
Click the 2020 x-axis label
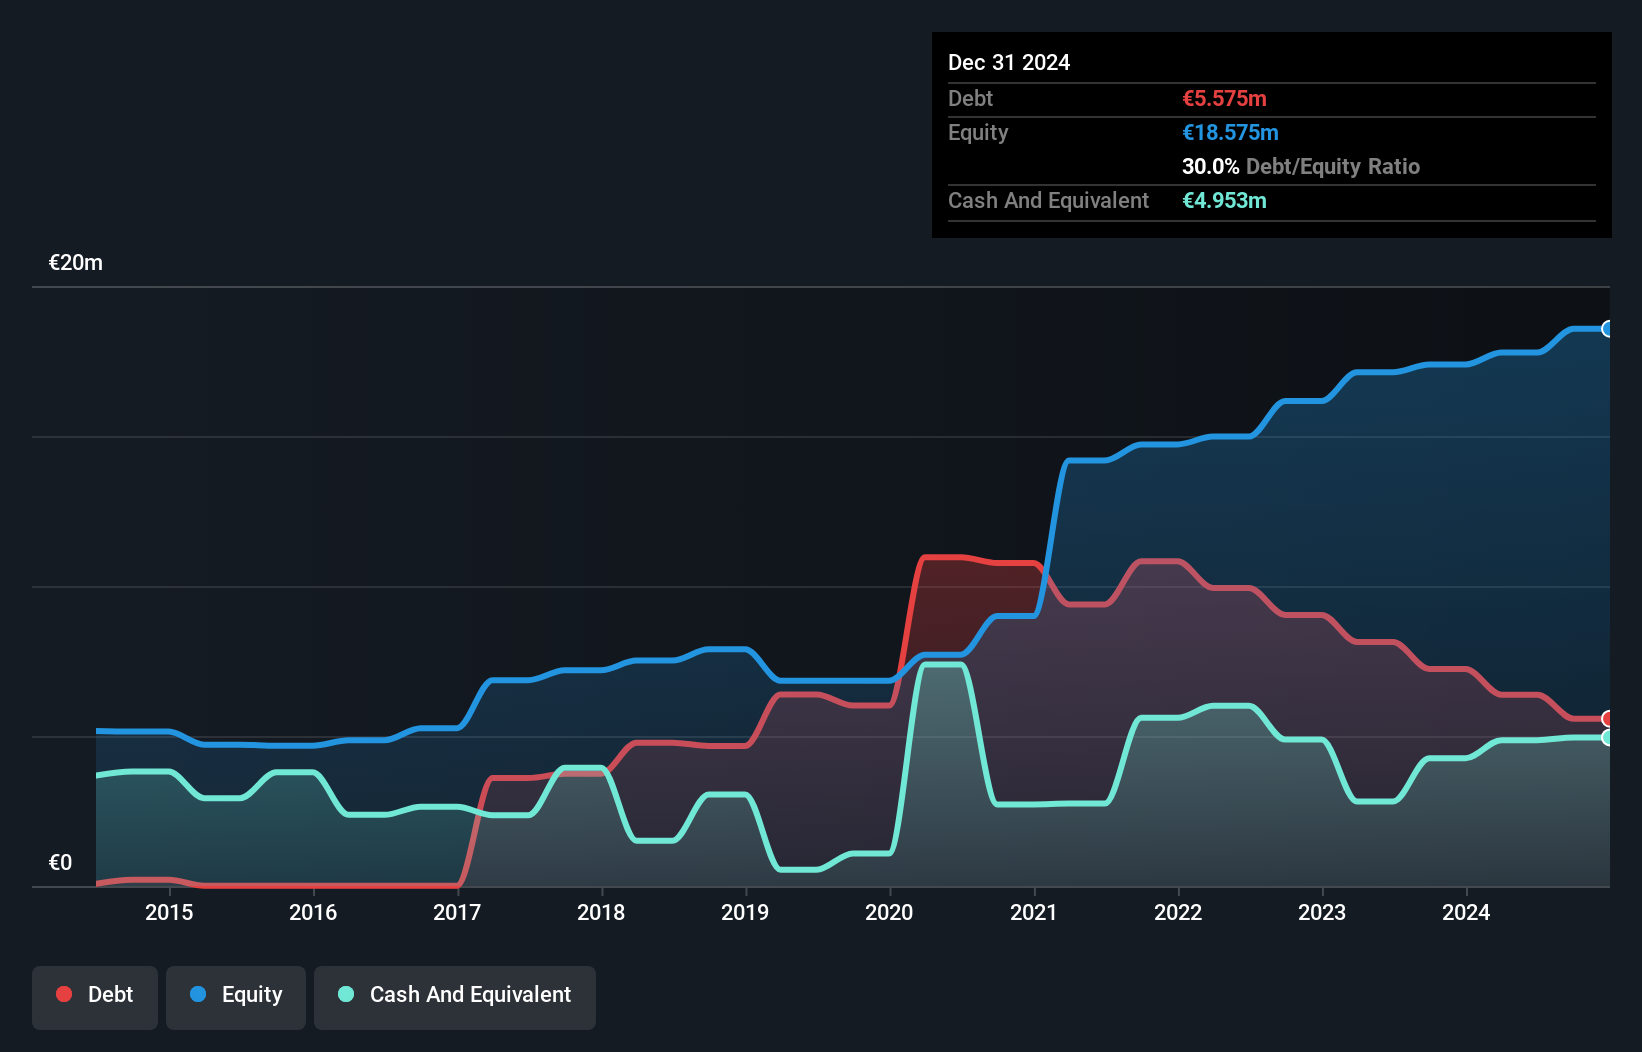pos(889,912)
